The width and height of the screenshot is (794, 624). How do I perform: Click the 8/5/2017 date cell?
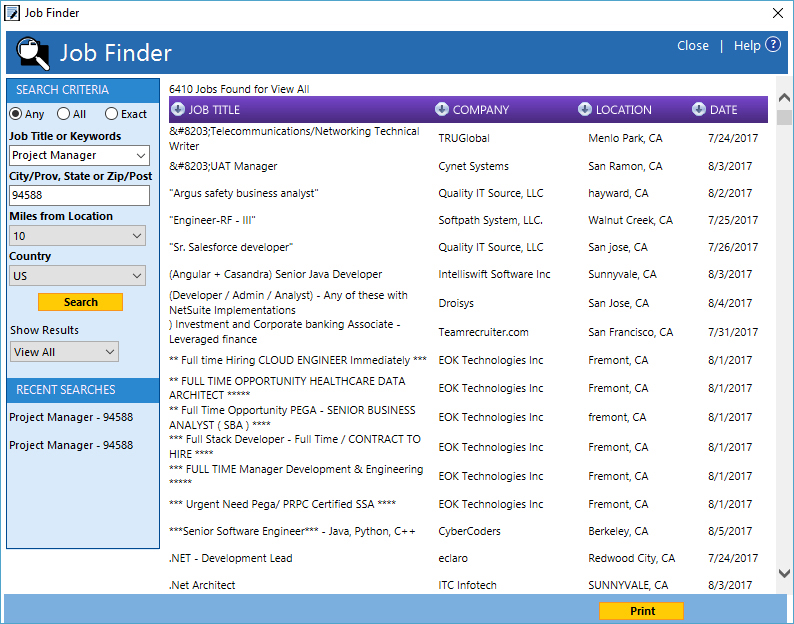[x=730, y=531]
